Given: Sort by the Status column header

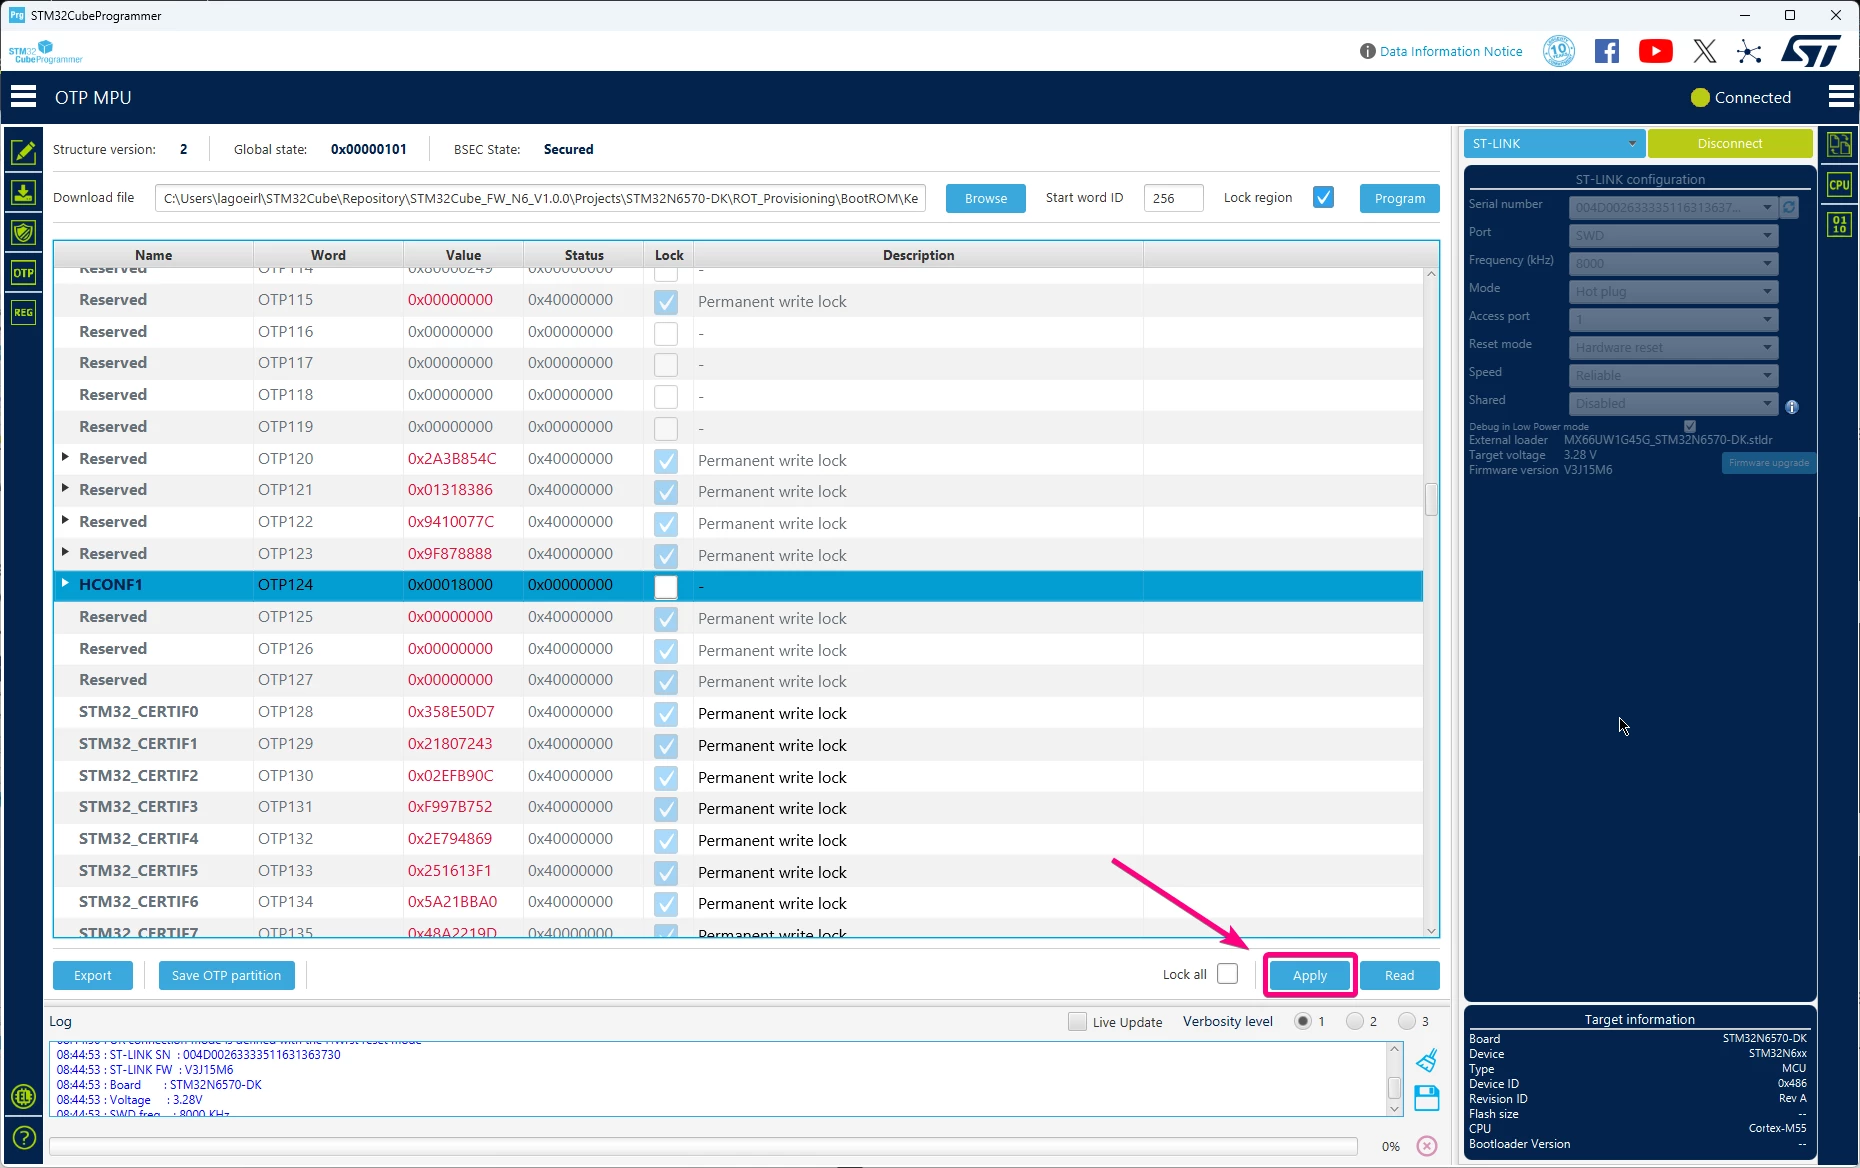Looking at the screenshot, I should tap(584, 255).
